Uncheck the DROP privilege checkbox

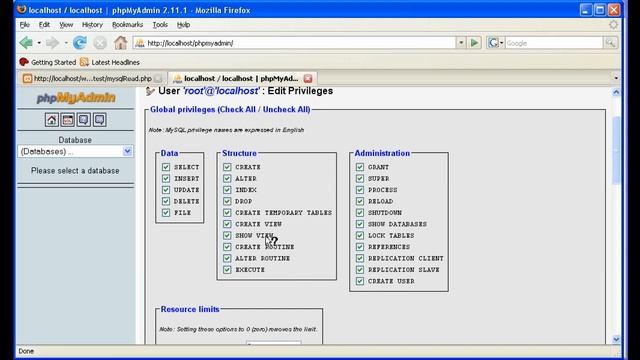(227, 201)
